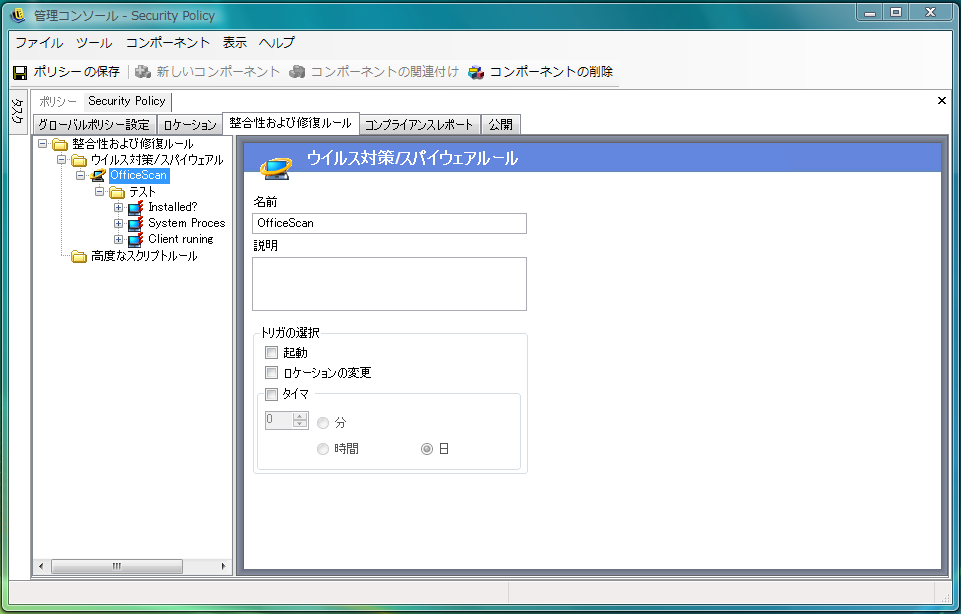The width and height of the screenshot is (961, 614).
Task: Click コンポーネントの関連付け toolbar label
Action: [x=385, y=72]
